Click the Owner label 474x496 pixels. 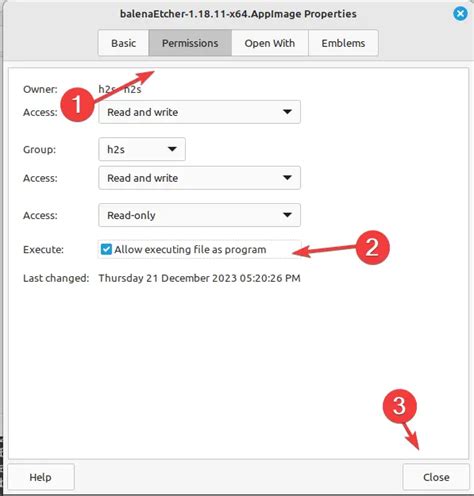point(40,89)
